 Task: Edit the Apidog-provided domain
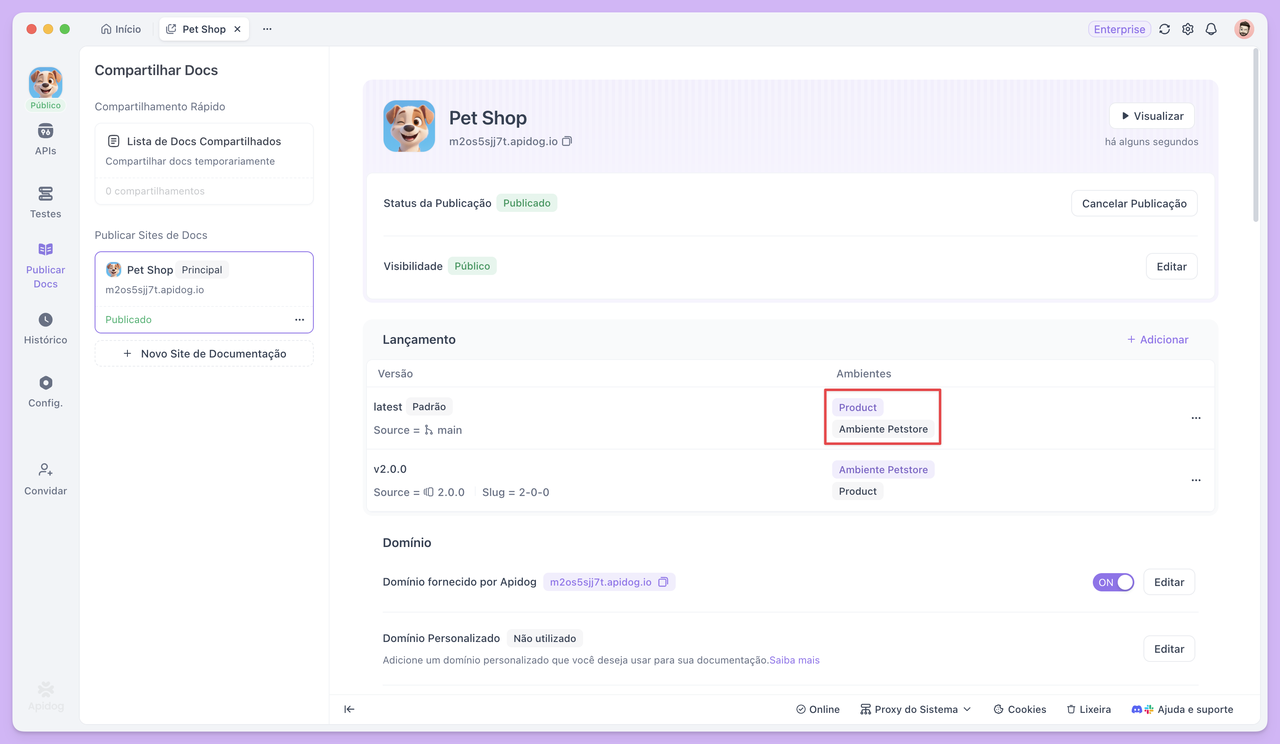pos(1169,582)
